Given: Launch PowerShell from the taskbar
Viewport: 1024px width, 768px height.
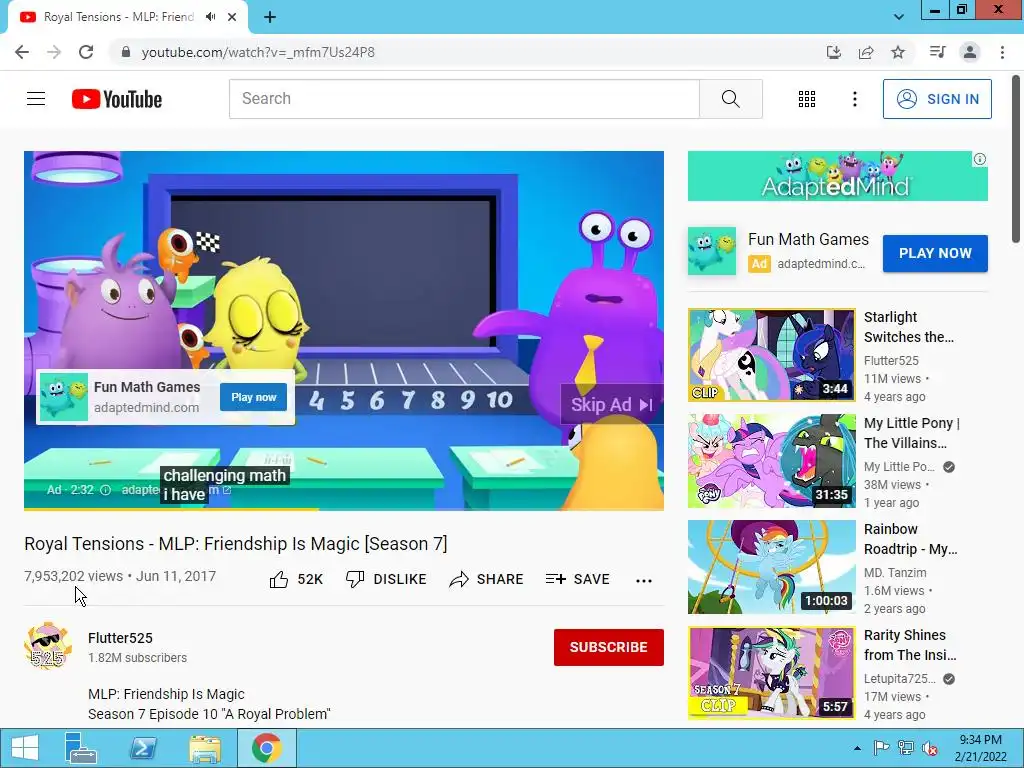Looking at the screenshot, I should pyautogui.click(x=143, y=748).
